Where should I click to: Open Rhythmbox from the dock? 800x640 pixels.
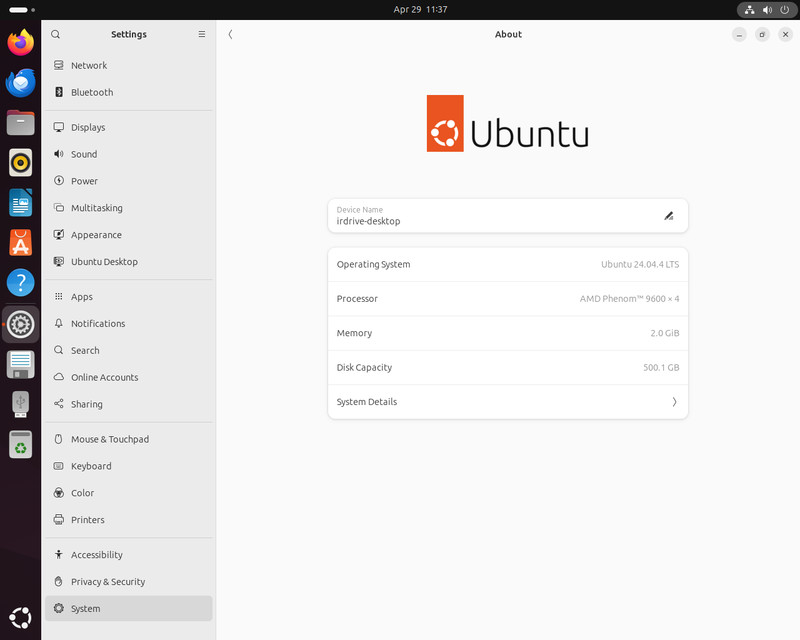point(20,163)
